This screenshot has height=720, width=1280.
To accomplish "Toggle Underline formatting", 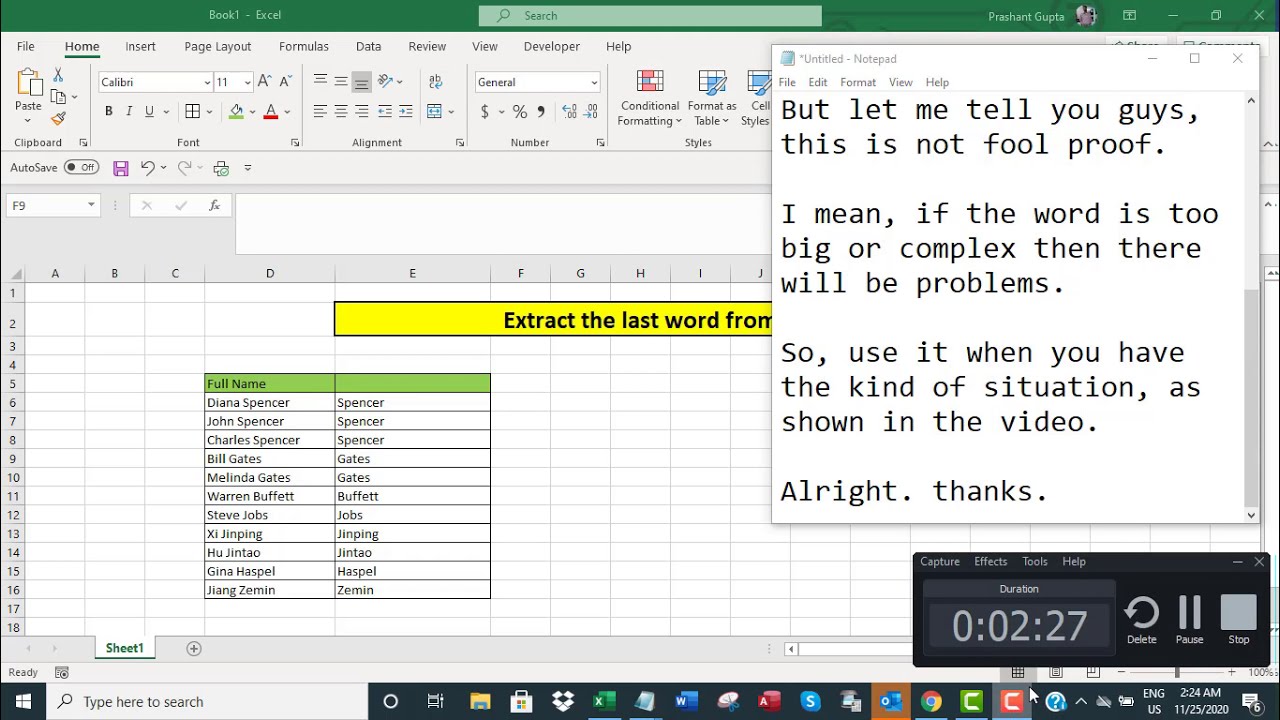I will (150, 111).
